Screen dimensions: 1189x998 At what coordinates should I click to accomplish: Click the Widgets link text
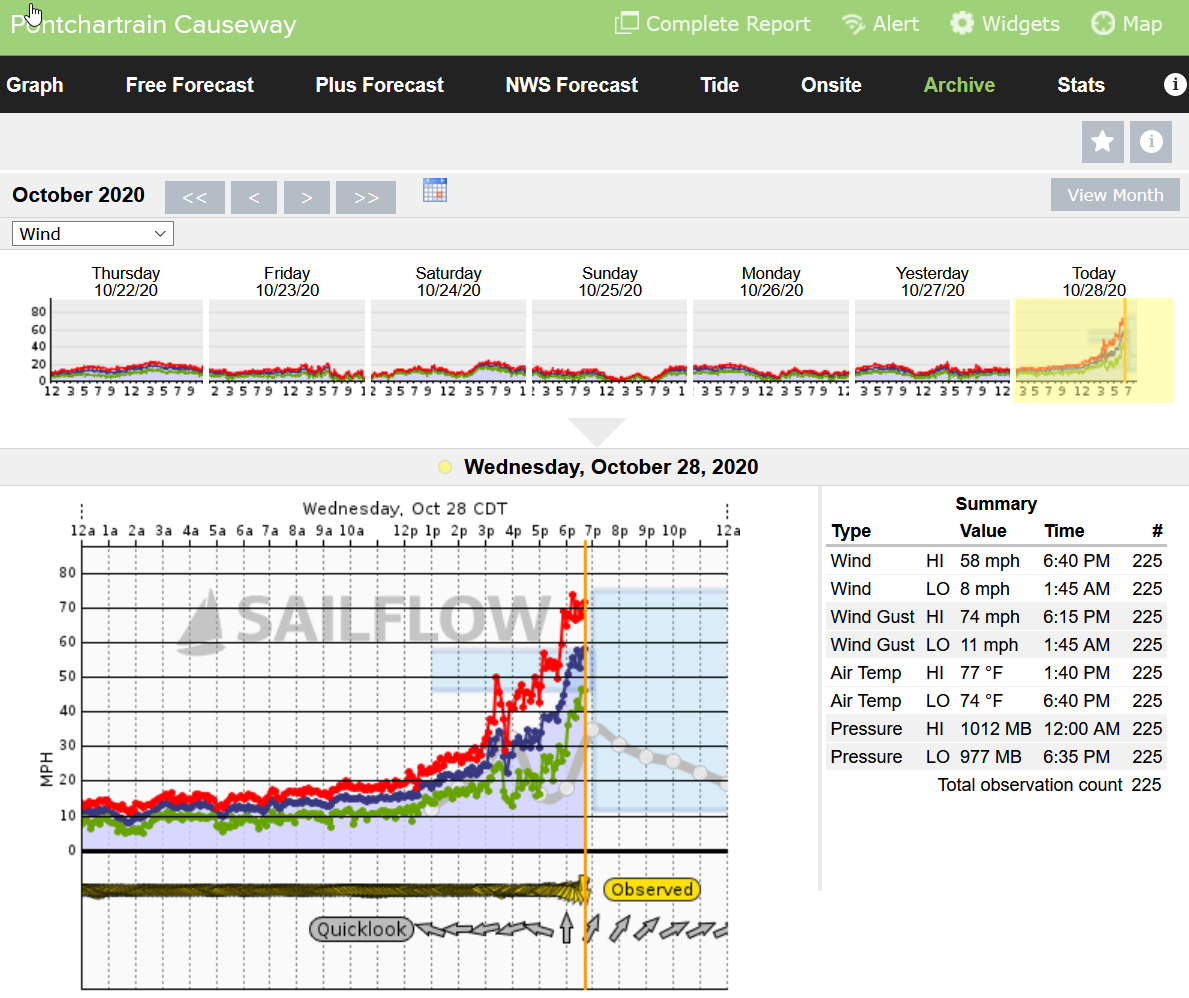(1021, 24)
